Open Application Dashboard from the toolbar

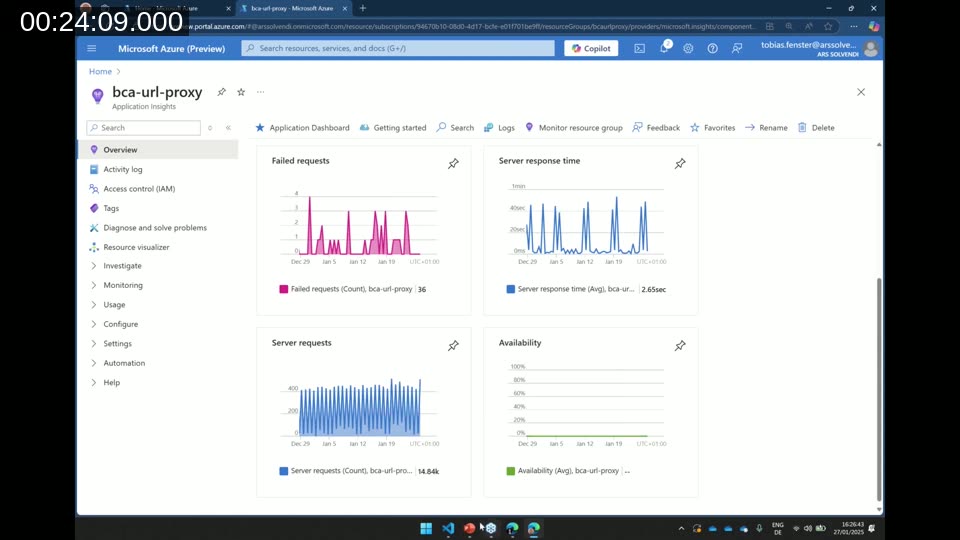[302, 127]
